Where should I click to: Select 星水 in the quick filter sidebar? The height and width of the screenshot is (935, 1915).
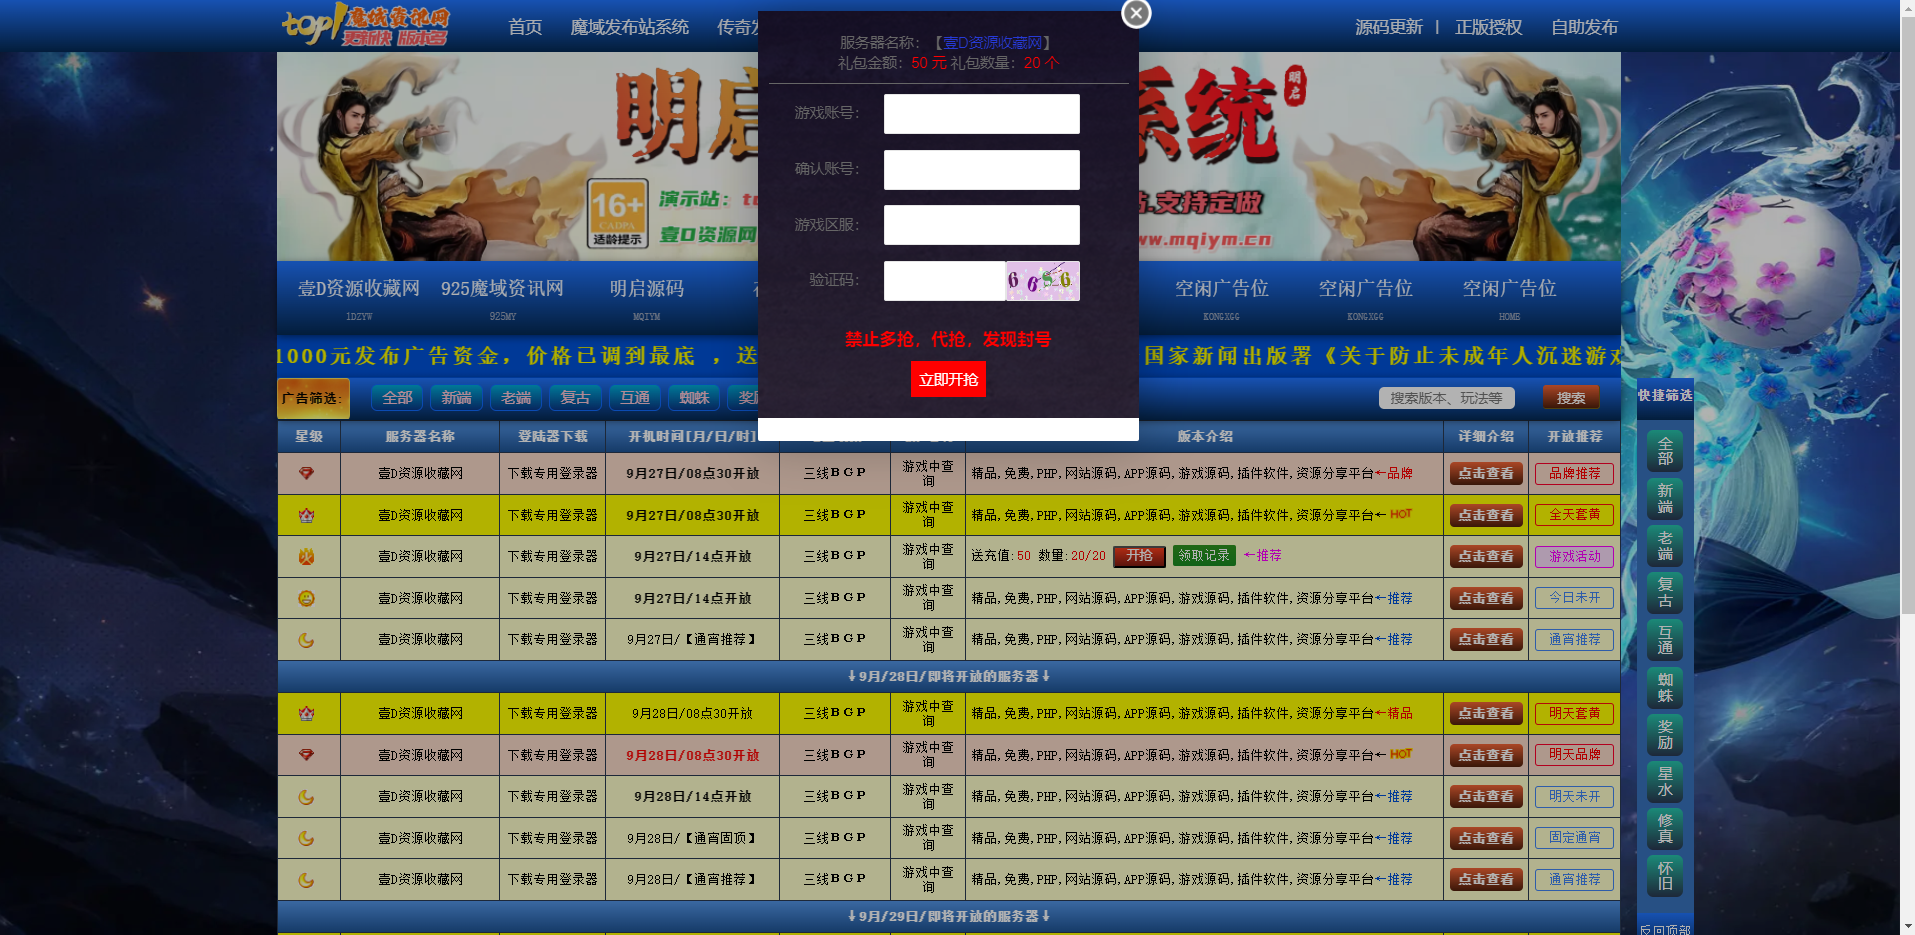tap(1665, 782)
